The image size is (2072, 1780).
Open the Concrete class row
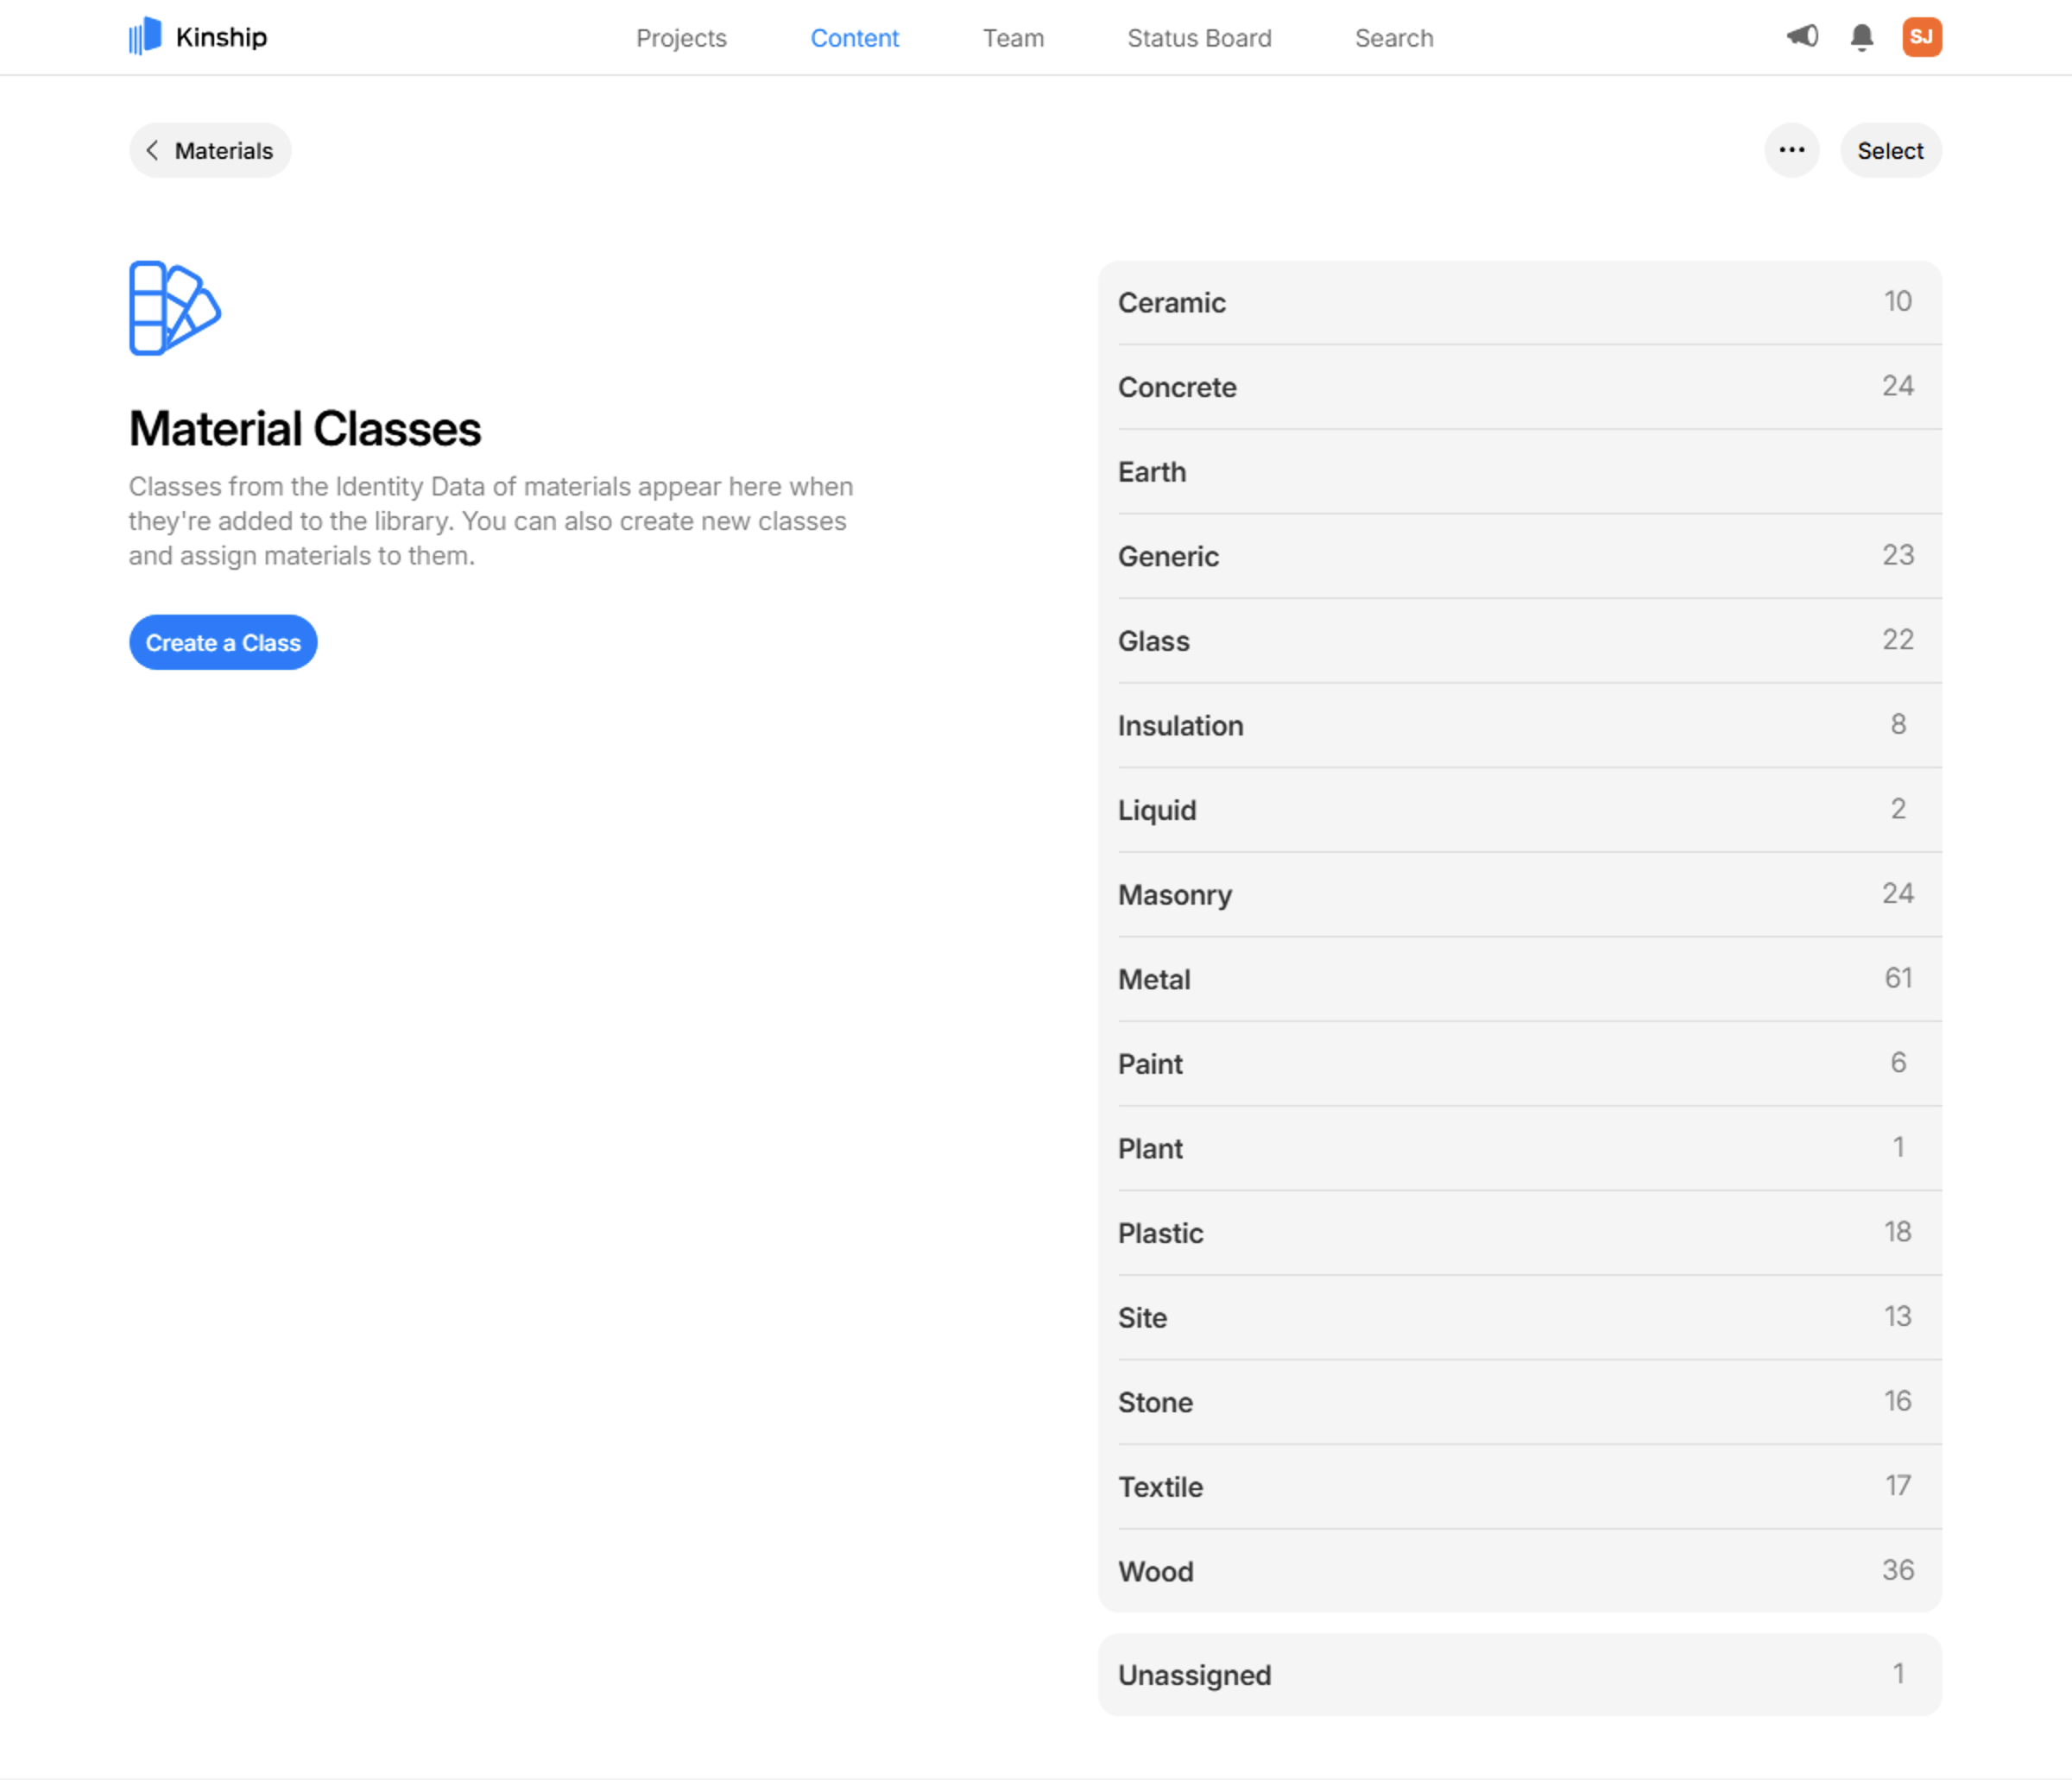(x=1519, y=387)
